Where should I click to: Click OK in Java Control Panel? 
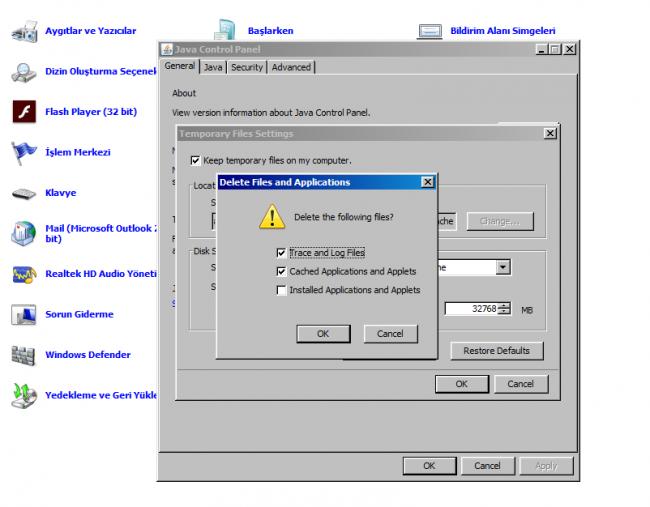(429, 466)
